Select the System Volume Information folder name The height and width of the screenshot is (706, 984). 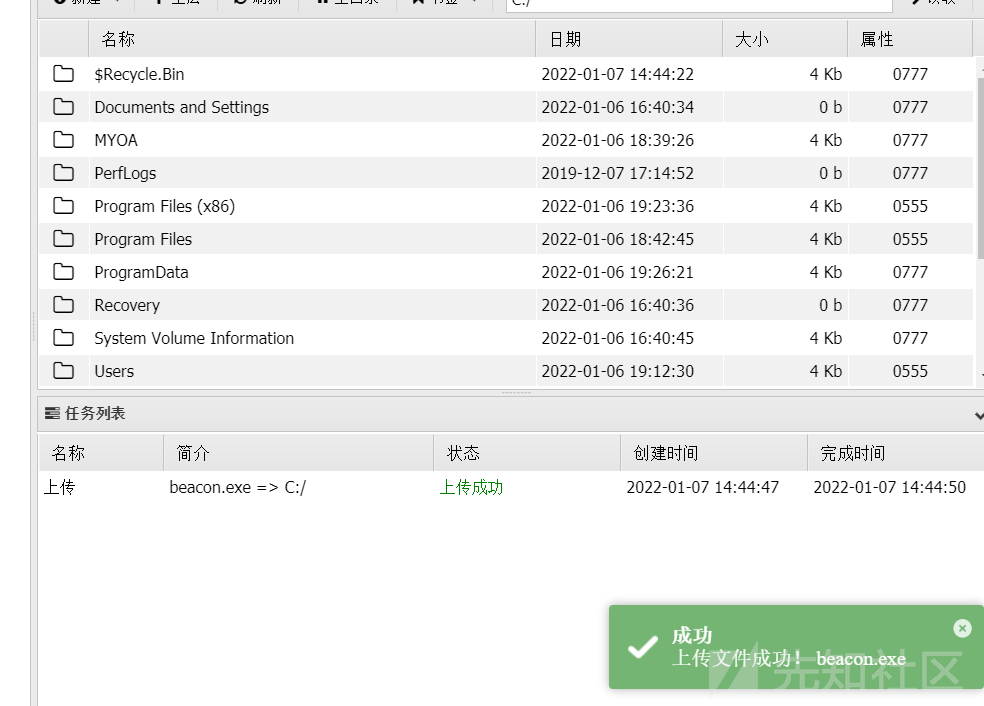pyautogui.click(x=194, y=338)
